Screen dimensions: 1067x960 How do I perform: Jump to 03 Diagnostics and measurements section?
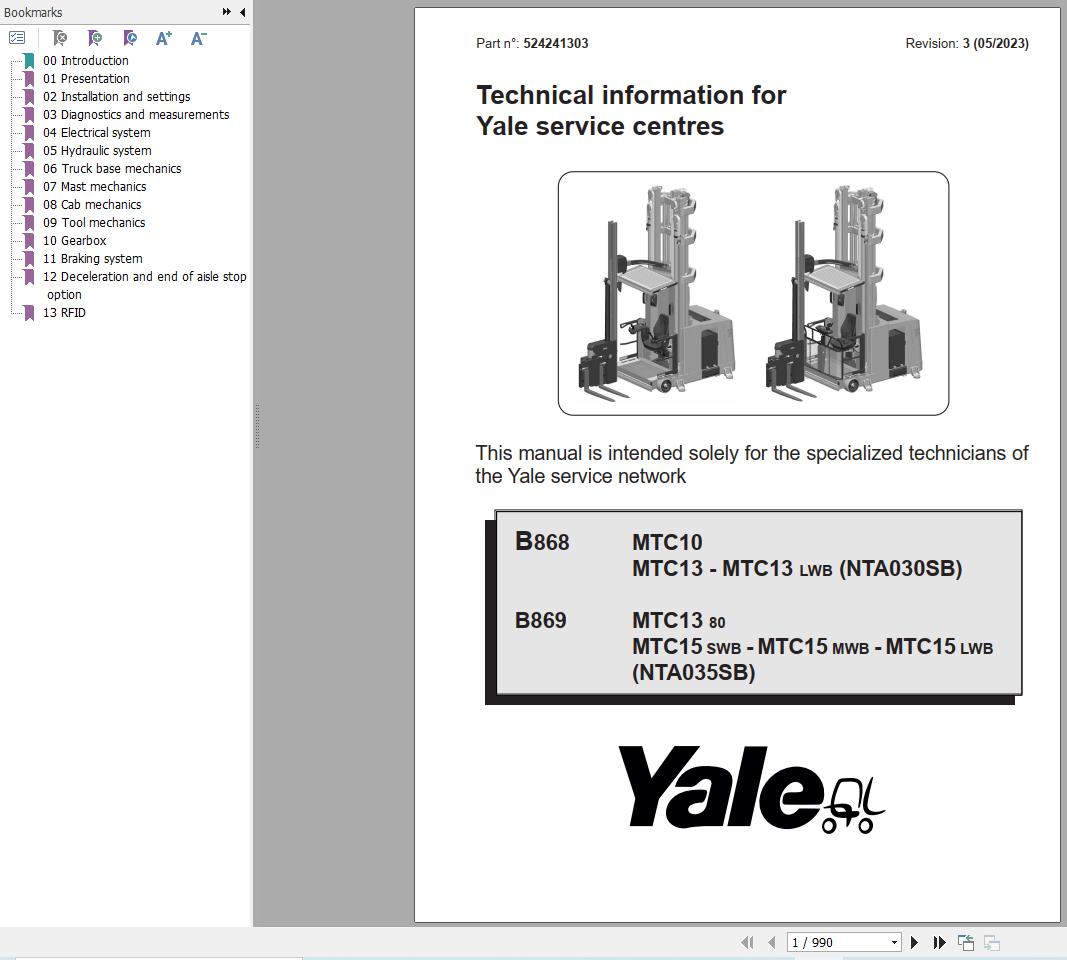tap(136, 114)
